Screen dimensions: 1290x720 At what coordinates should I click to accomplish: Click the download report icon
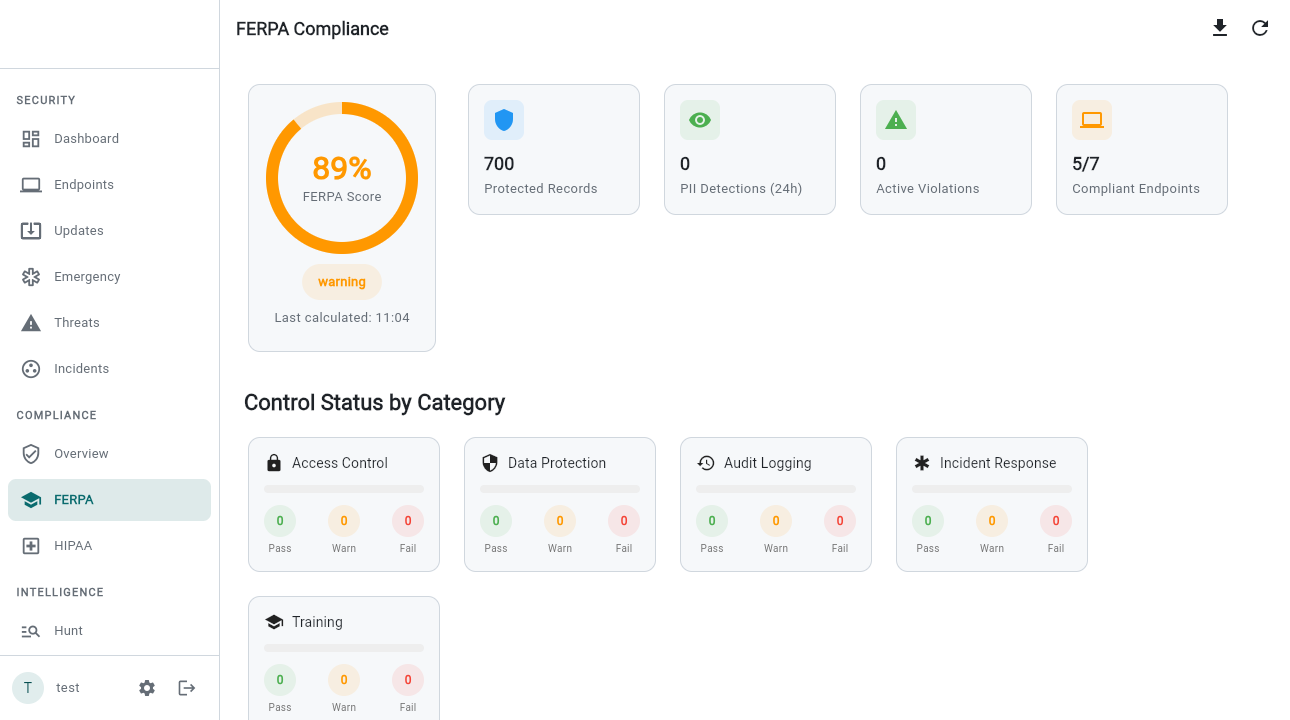coord(1220,28)
